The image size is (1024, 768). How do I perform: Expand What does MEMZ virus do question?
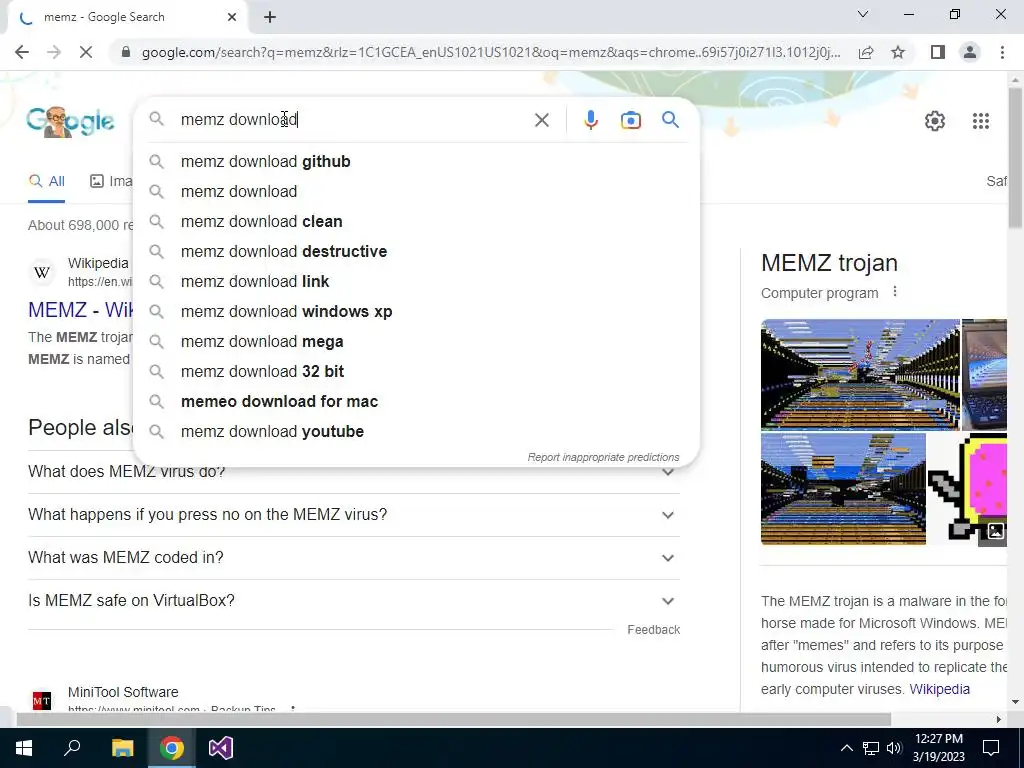(x=353, y=472)
